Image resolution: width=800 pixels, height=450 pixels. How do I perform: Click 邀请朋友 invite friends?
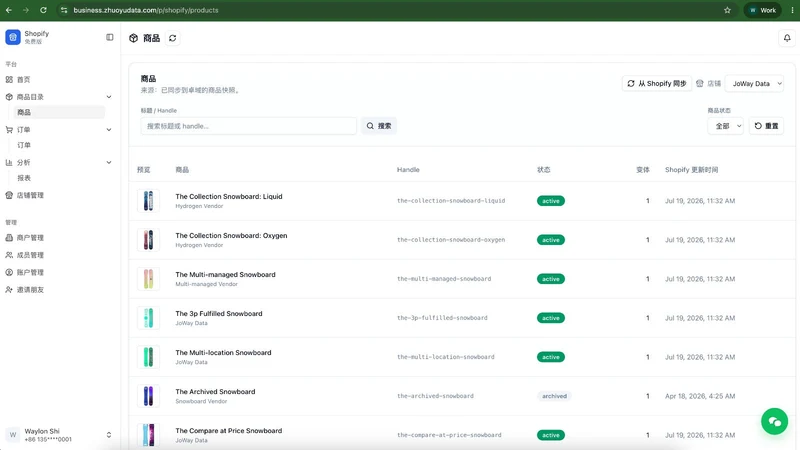click(30, 290)
